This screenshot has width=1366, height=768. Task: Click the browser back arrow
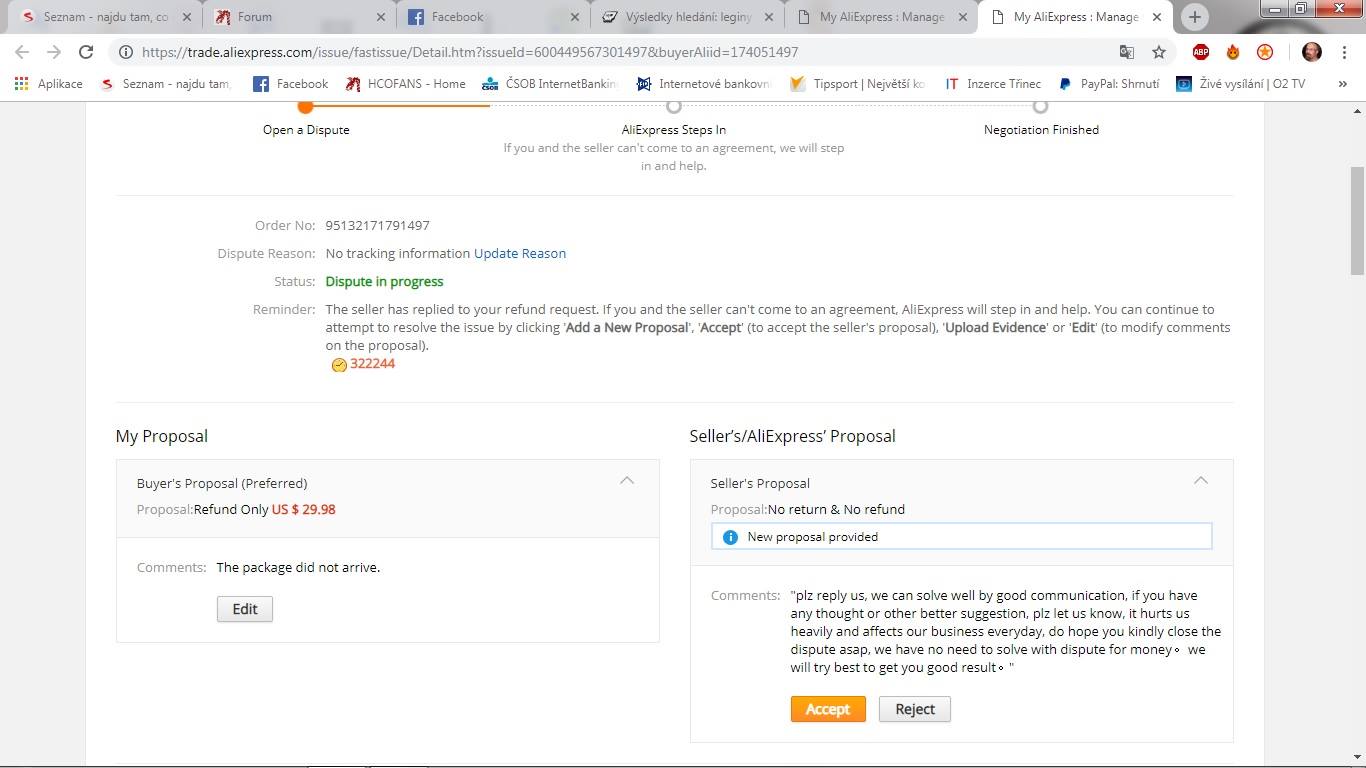tap(22, 52)
